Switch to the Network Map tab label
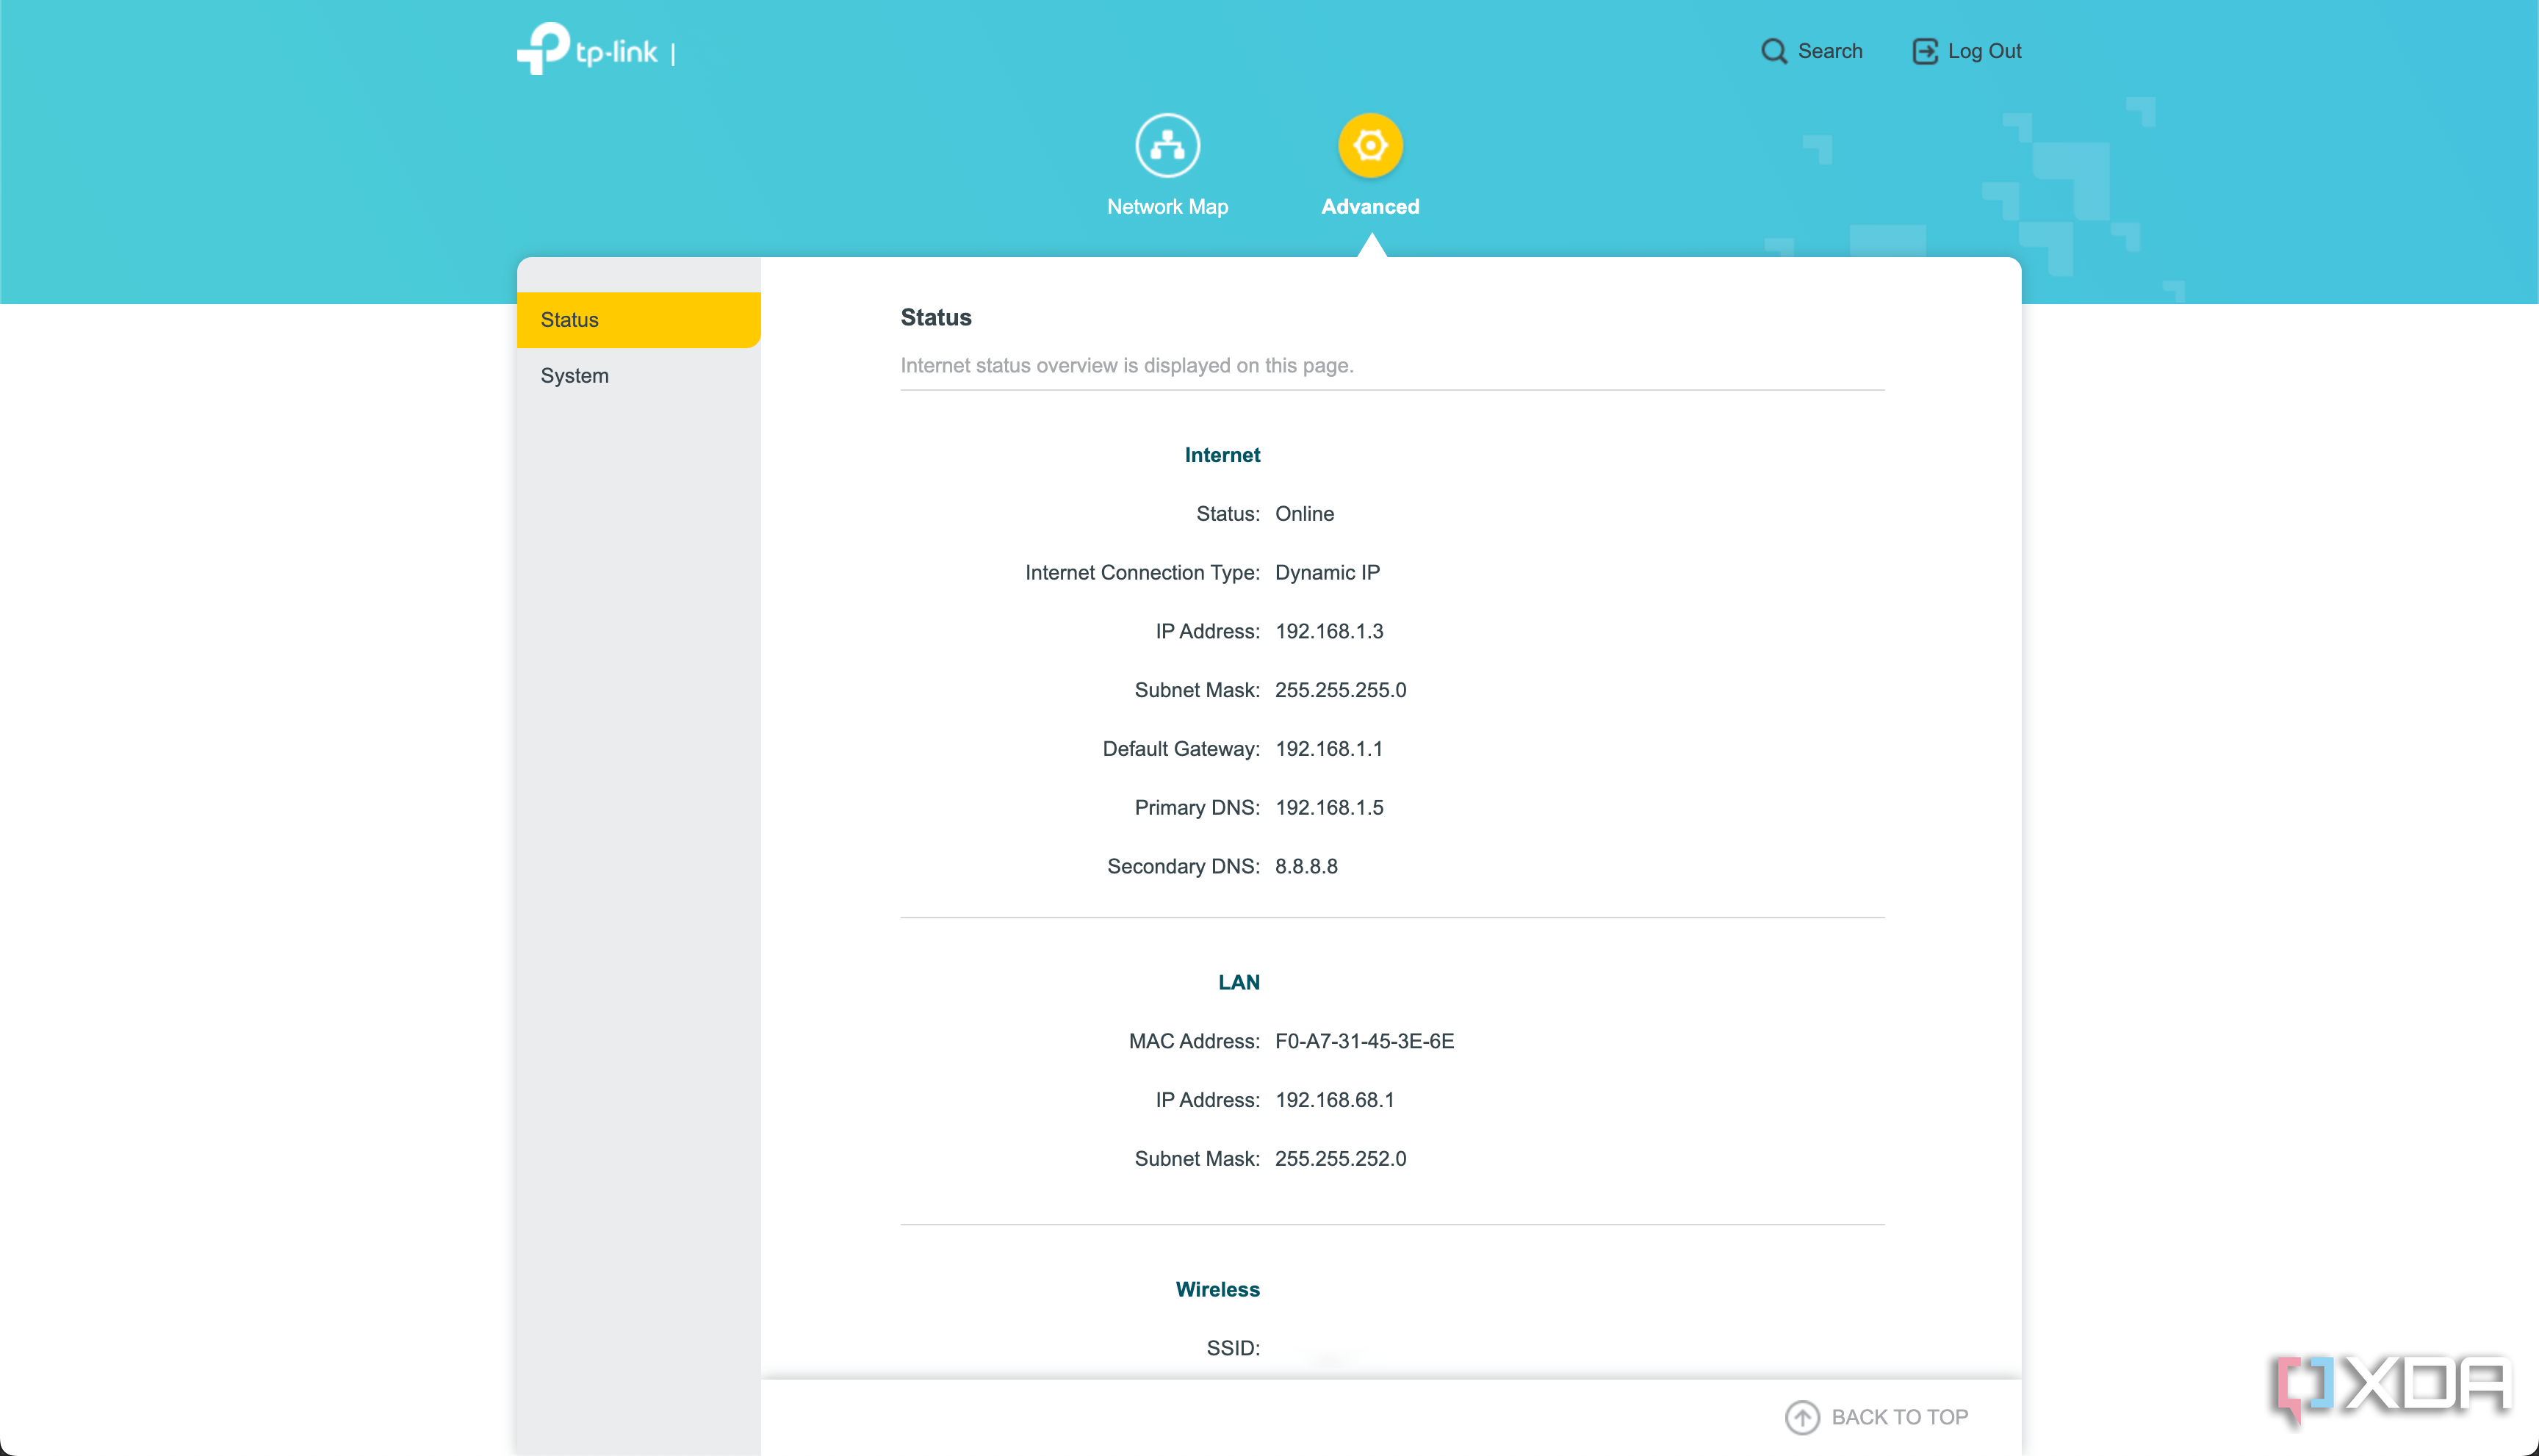This screenshot has width=2539, height=1456. 1167,207
